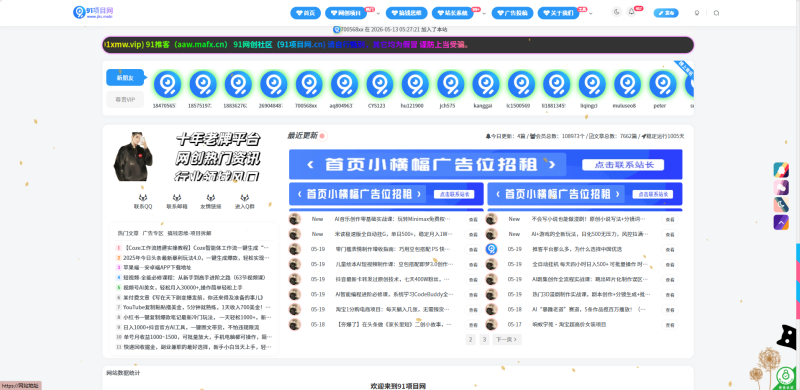Viewport: 800px width, 390px height.
Task: Switch to 热门文章 tab
Action: coord(128,233)
